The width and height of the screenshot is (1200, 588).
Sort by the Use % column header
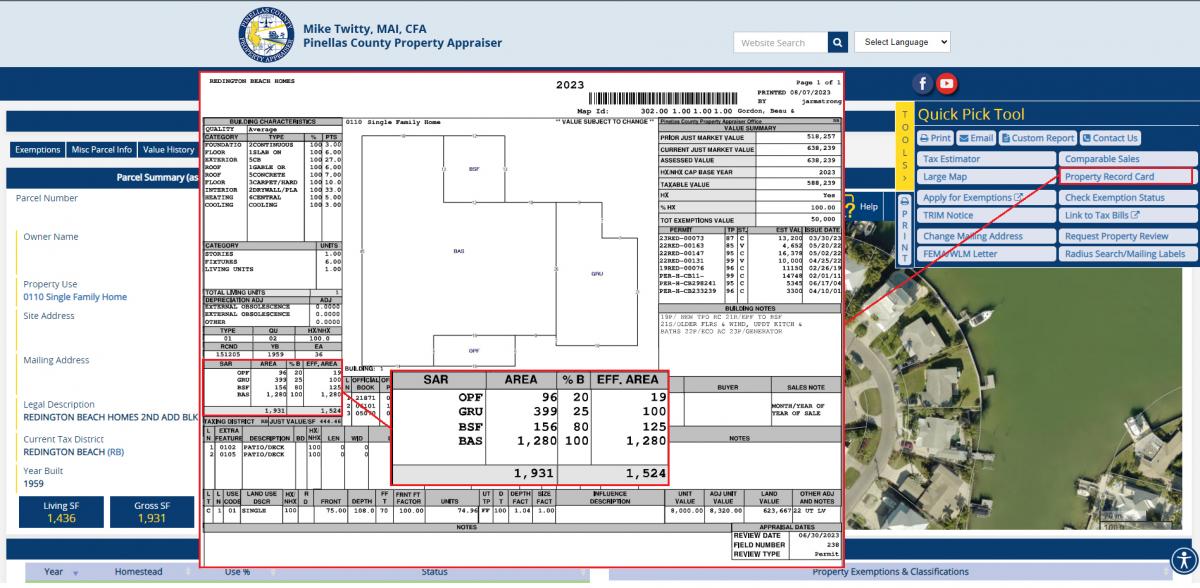pos(238,572)
